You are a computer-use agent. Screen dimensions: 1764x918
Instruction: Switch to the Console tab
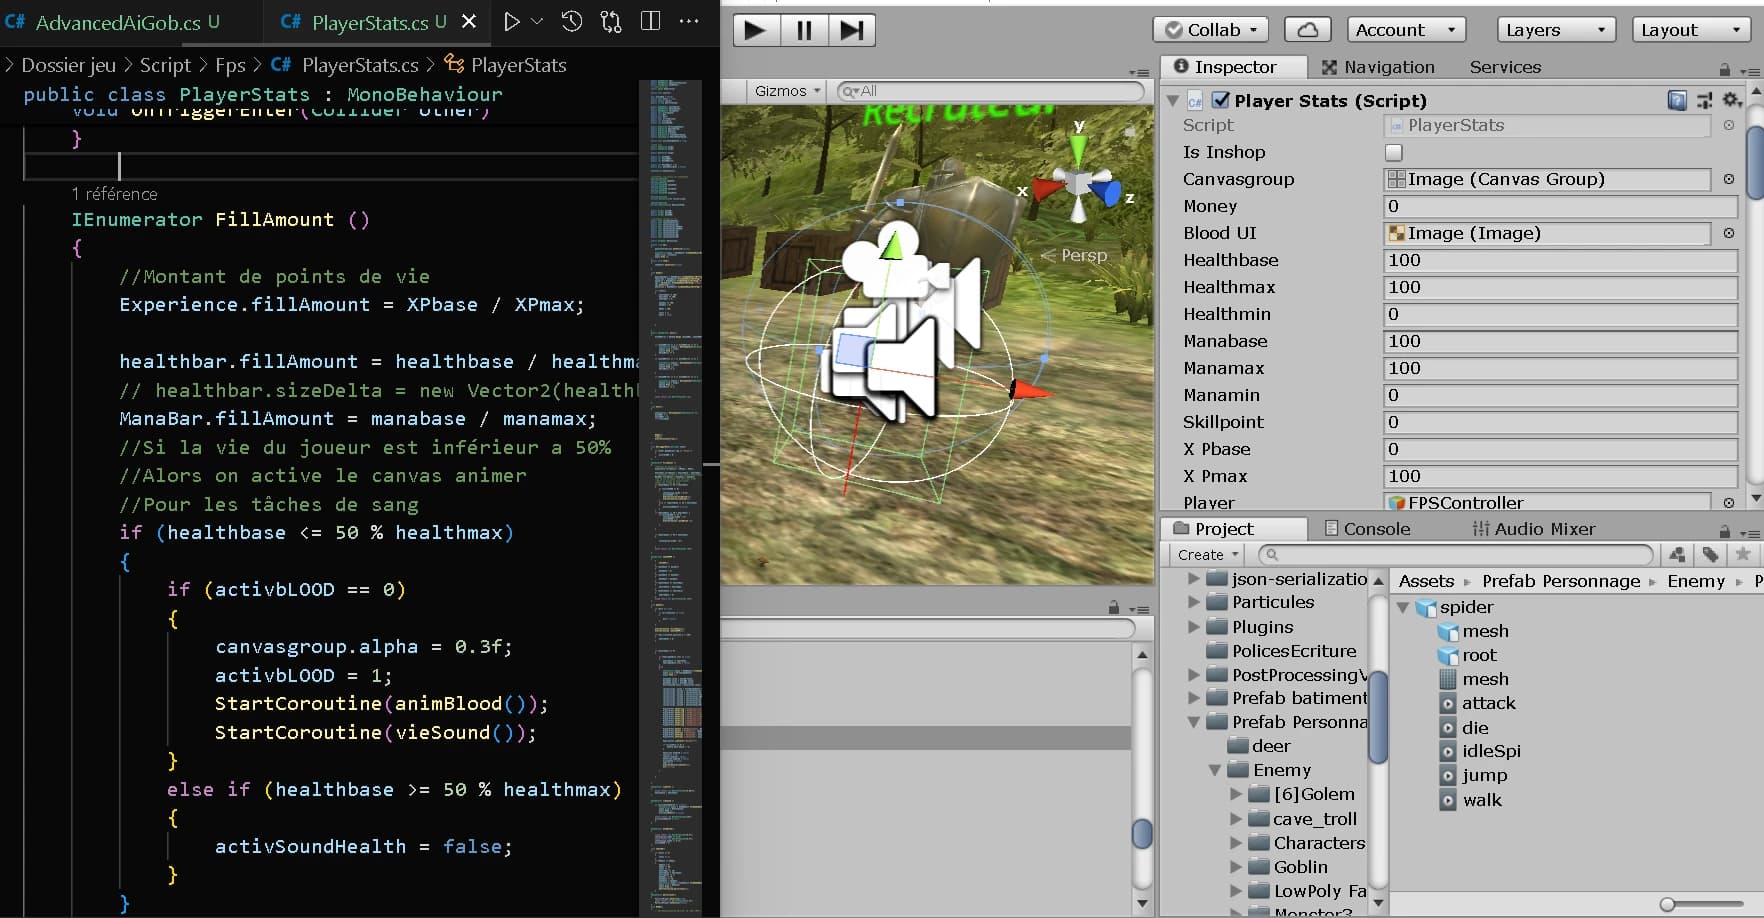[1367, 529]
